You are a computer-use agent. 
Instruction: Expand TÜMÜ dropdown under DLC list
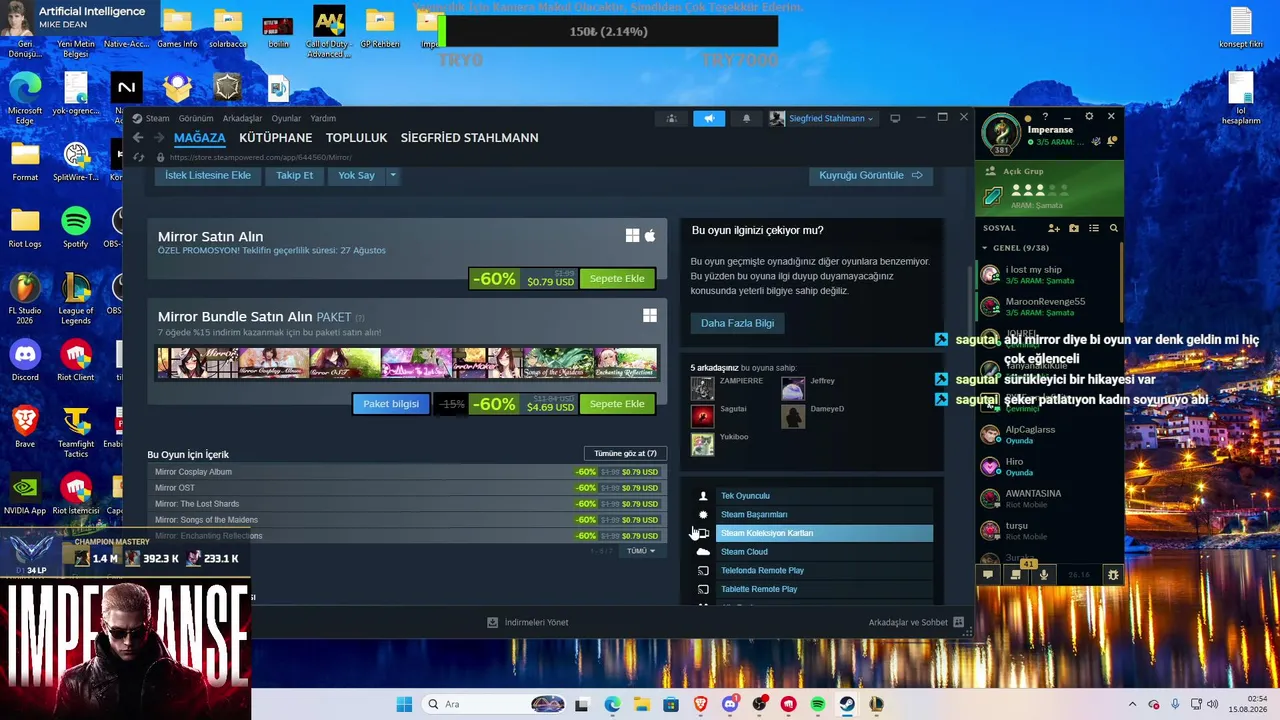pos(640,551)
